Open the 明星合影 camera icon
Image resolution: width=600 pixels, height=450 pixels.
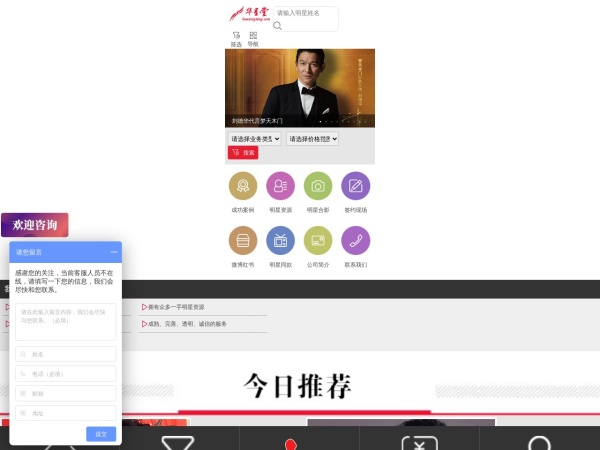point(318,186)
